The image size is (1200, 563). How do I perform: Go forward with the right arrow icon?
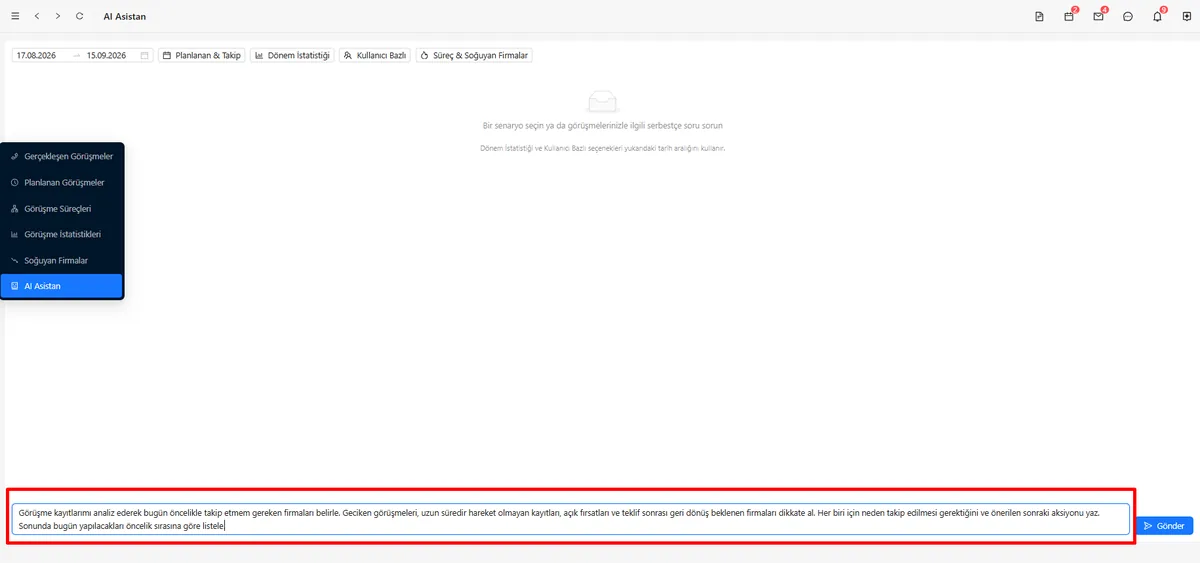point(58,16)
